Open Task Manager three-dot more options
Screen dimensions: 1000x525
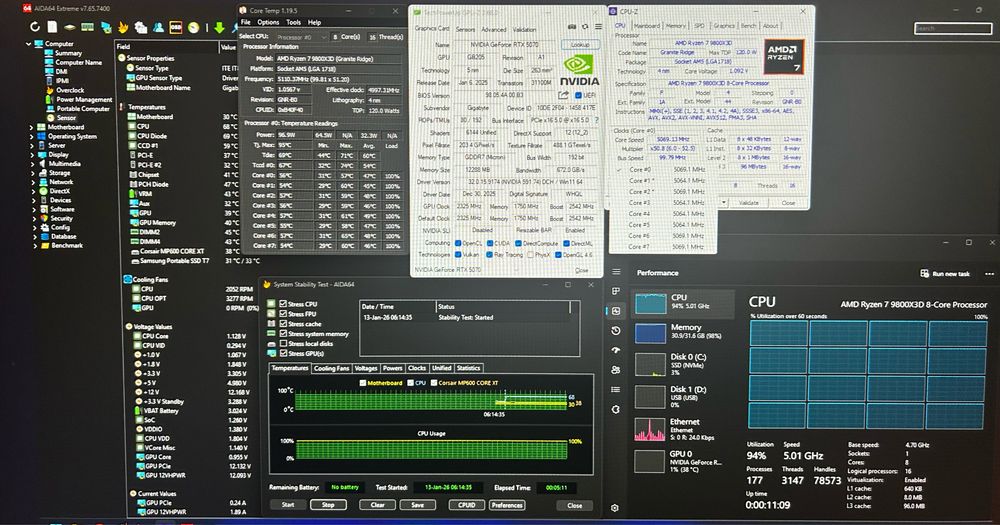point(989,273)
